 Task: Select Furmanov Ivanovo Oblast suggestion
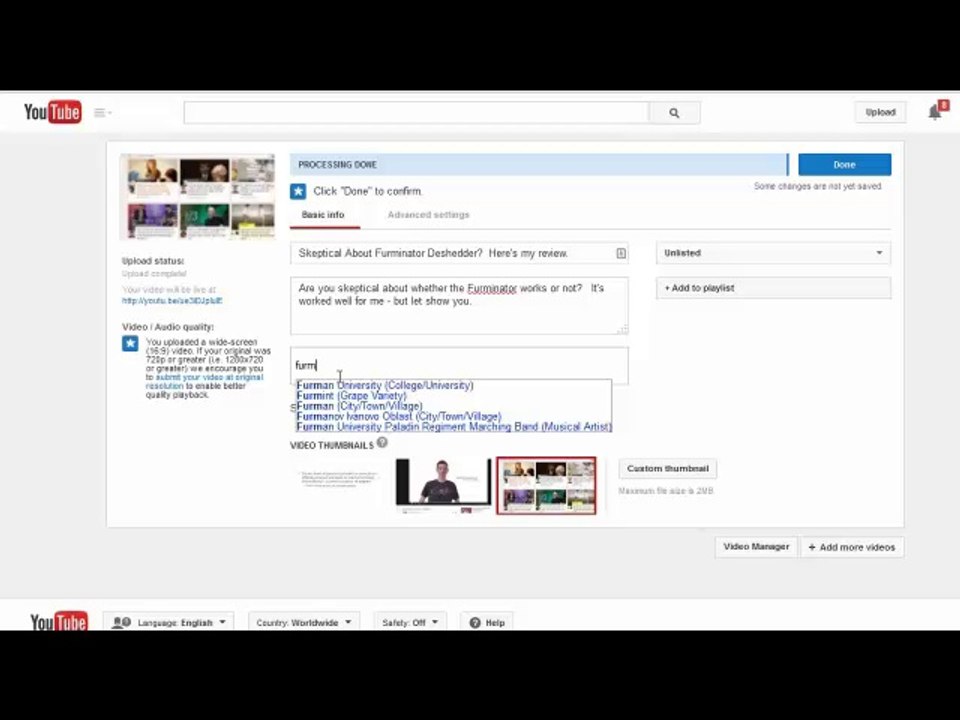[399, 416]
